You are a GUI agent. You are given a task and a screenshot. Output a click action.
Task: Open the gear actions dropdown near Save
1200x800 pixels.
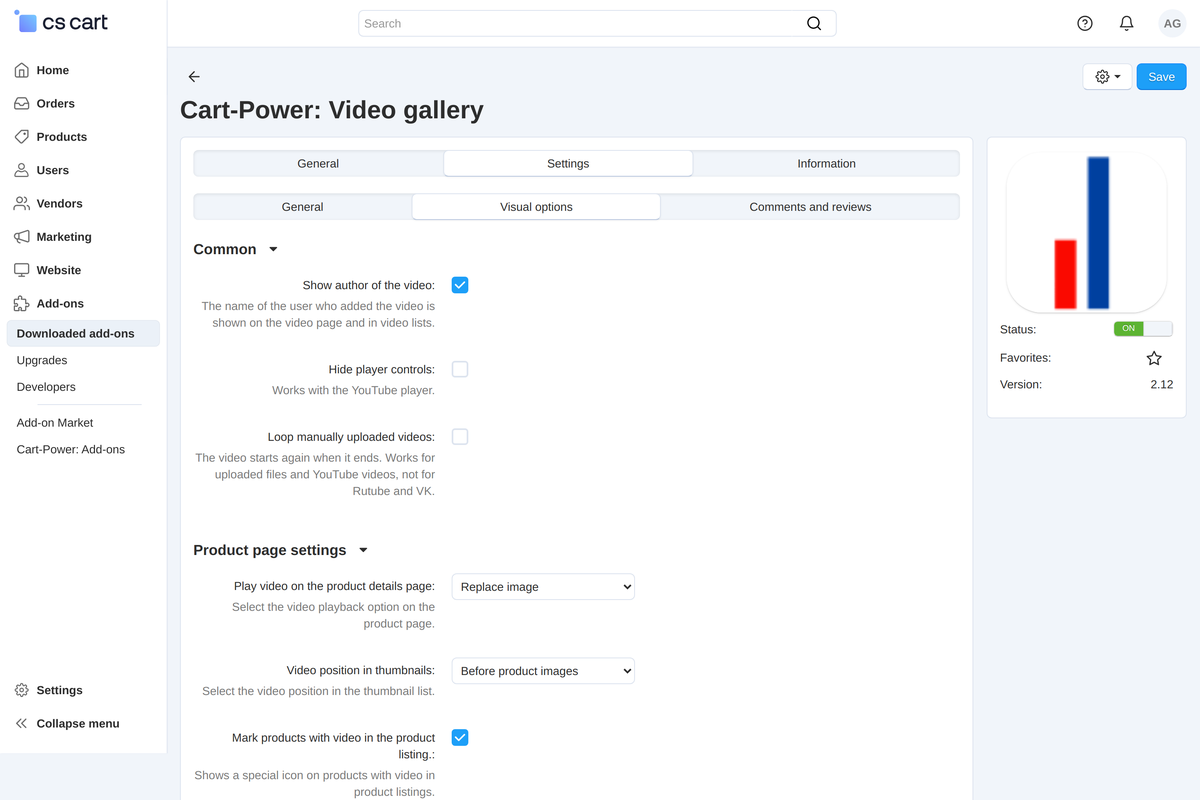1107,77
